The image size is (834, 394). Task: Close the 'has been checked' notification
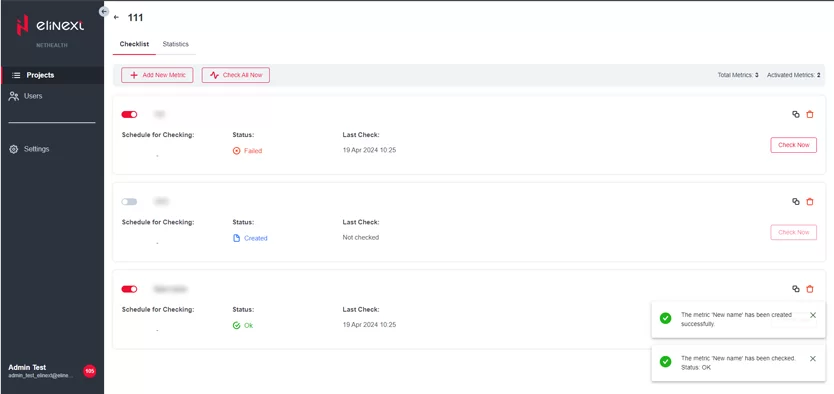tap(813, 359)
